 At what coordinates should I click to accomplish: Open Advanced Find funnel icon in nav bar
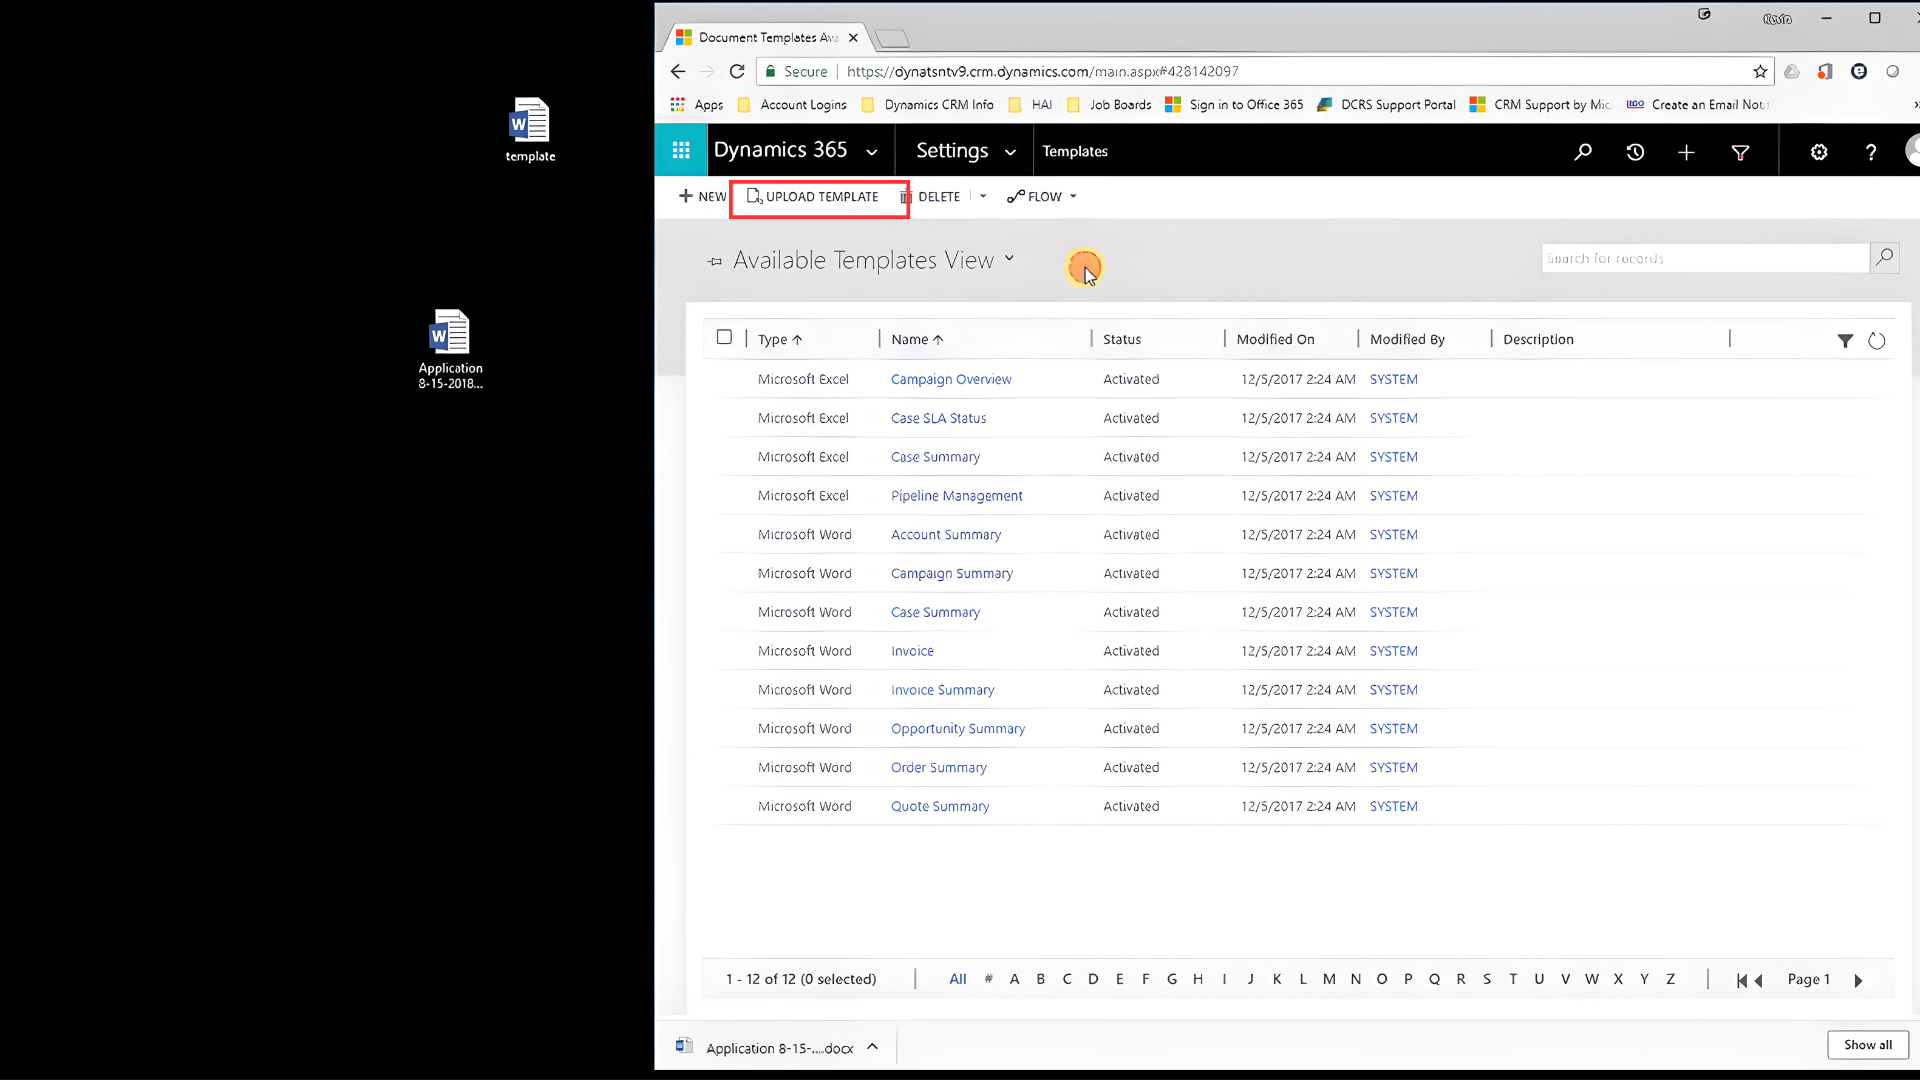1740,152
